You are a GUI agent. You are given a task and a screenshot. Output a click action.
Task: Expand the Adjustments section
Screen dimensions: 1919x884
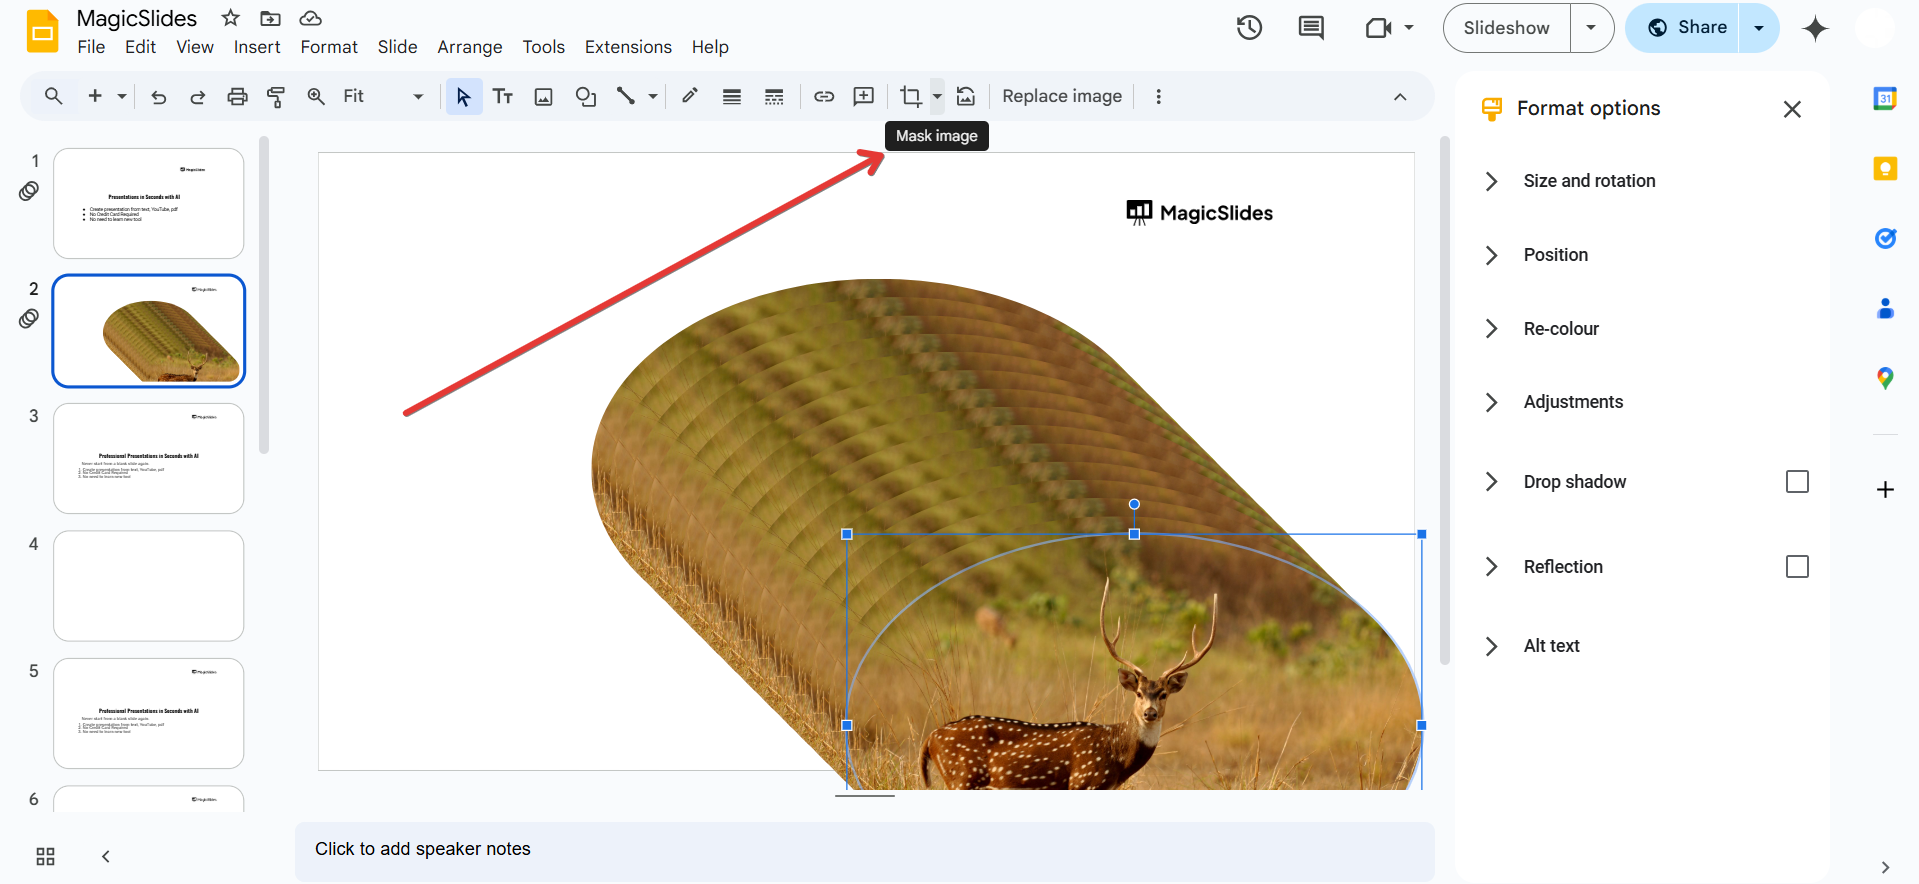(x=1572, y=402)
